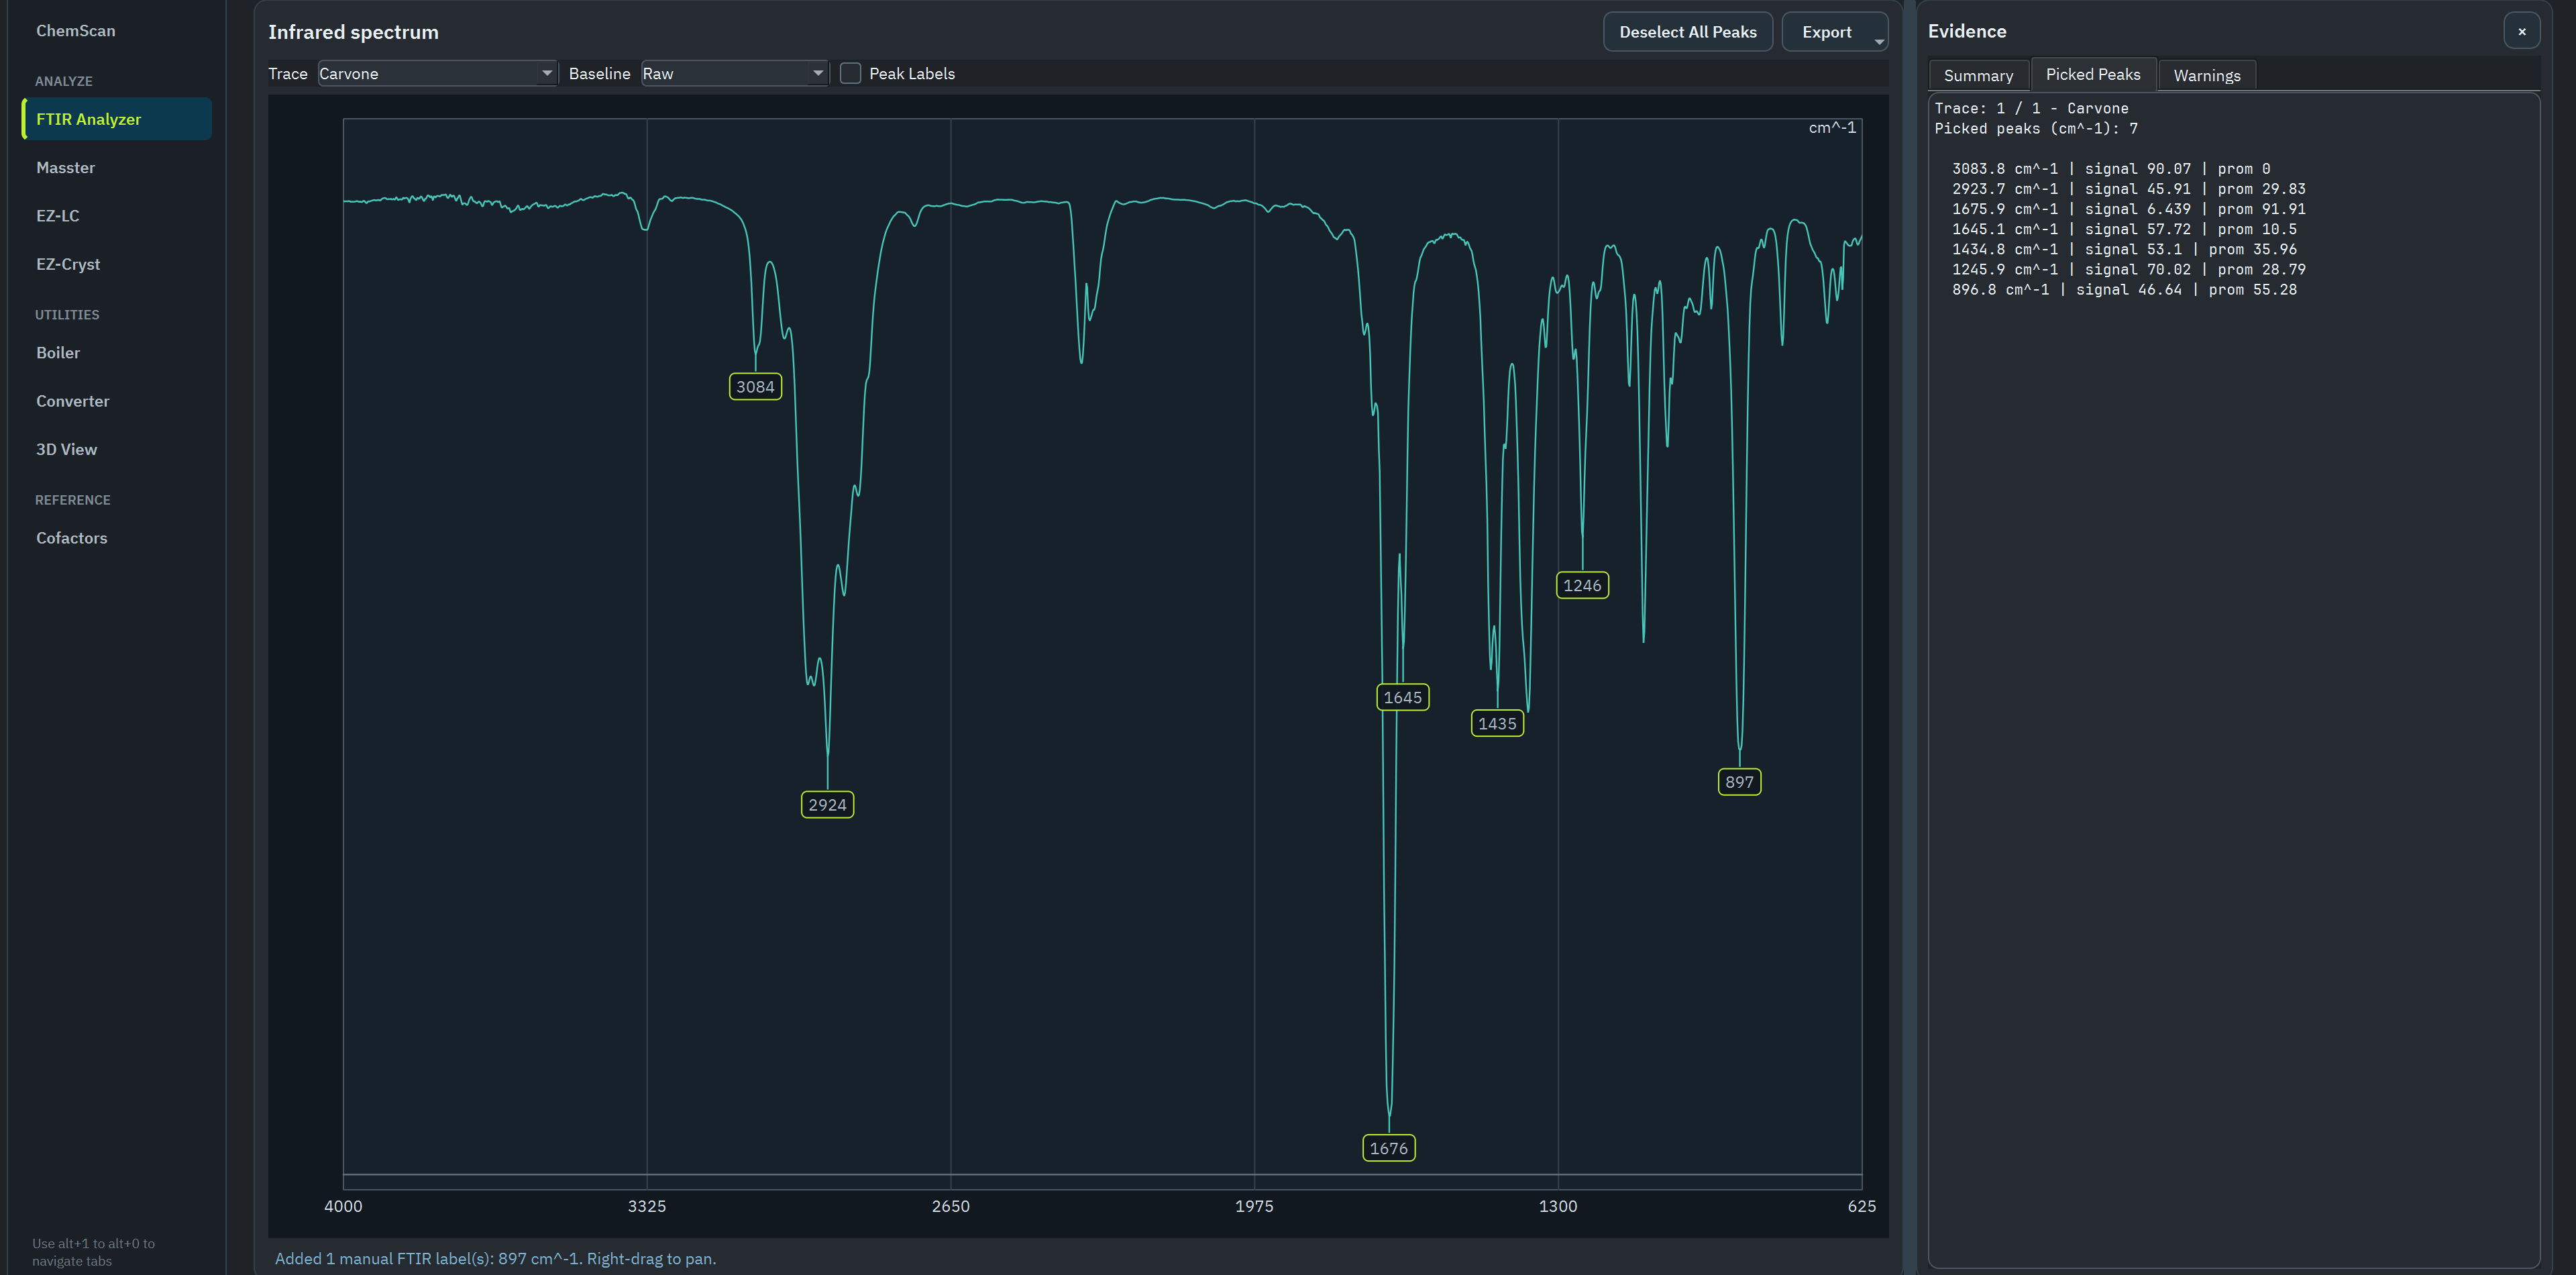This screenshot has width=2576, height=1275.
Task: Click the cm^-1 axis unit label
Action: pyautogui.click(x=1832, y=127)
